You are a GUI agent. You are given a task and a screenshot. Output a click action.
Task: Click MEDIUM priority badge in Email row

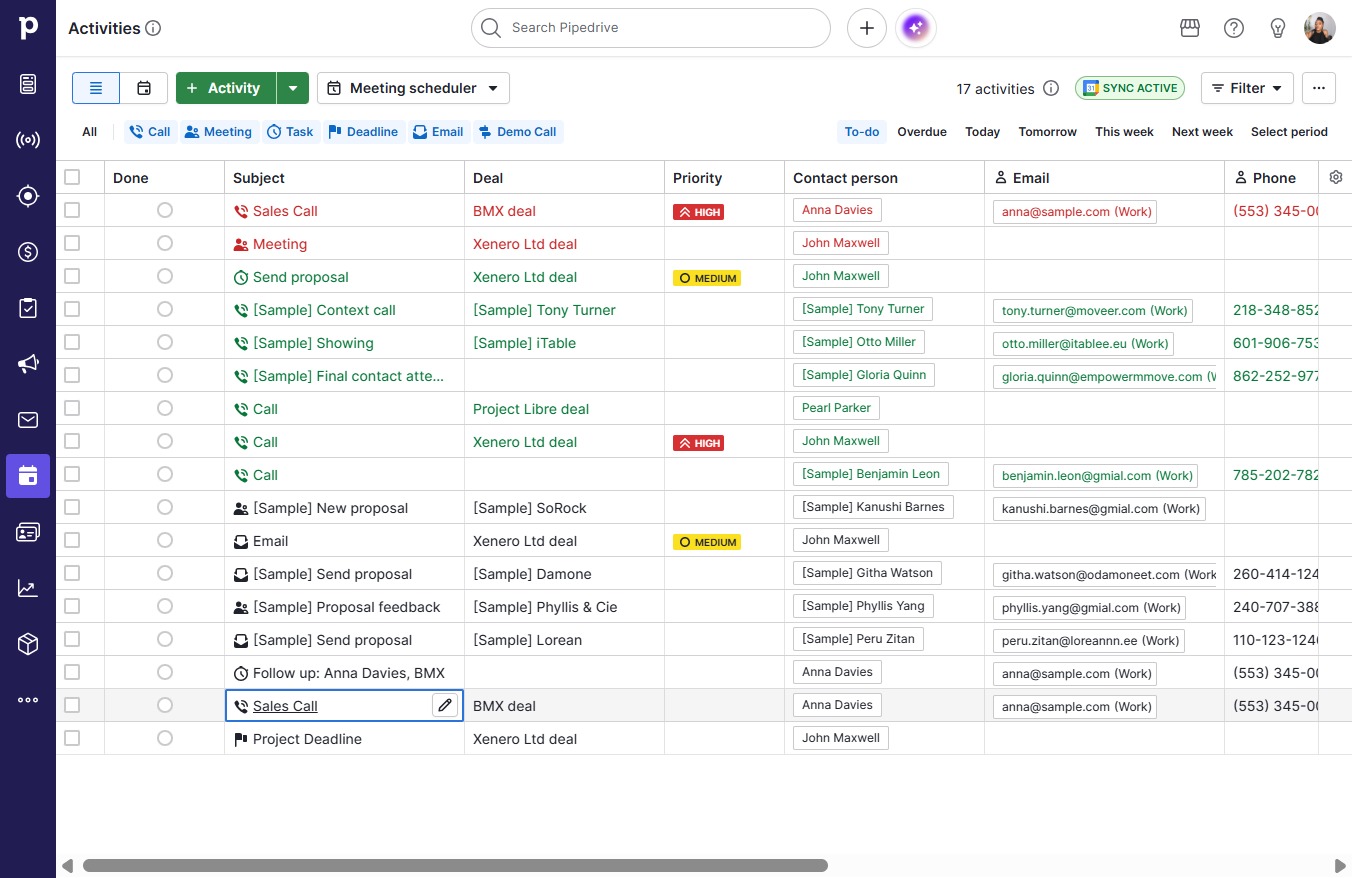pyautogui.click(x=707, y=541)
